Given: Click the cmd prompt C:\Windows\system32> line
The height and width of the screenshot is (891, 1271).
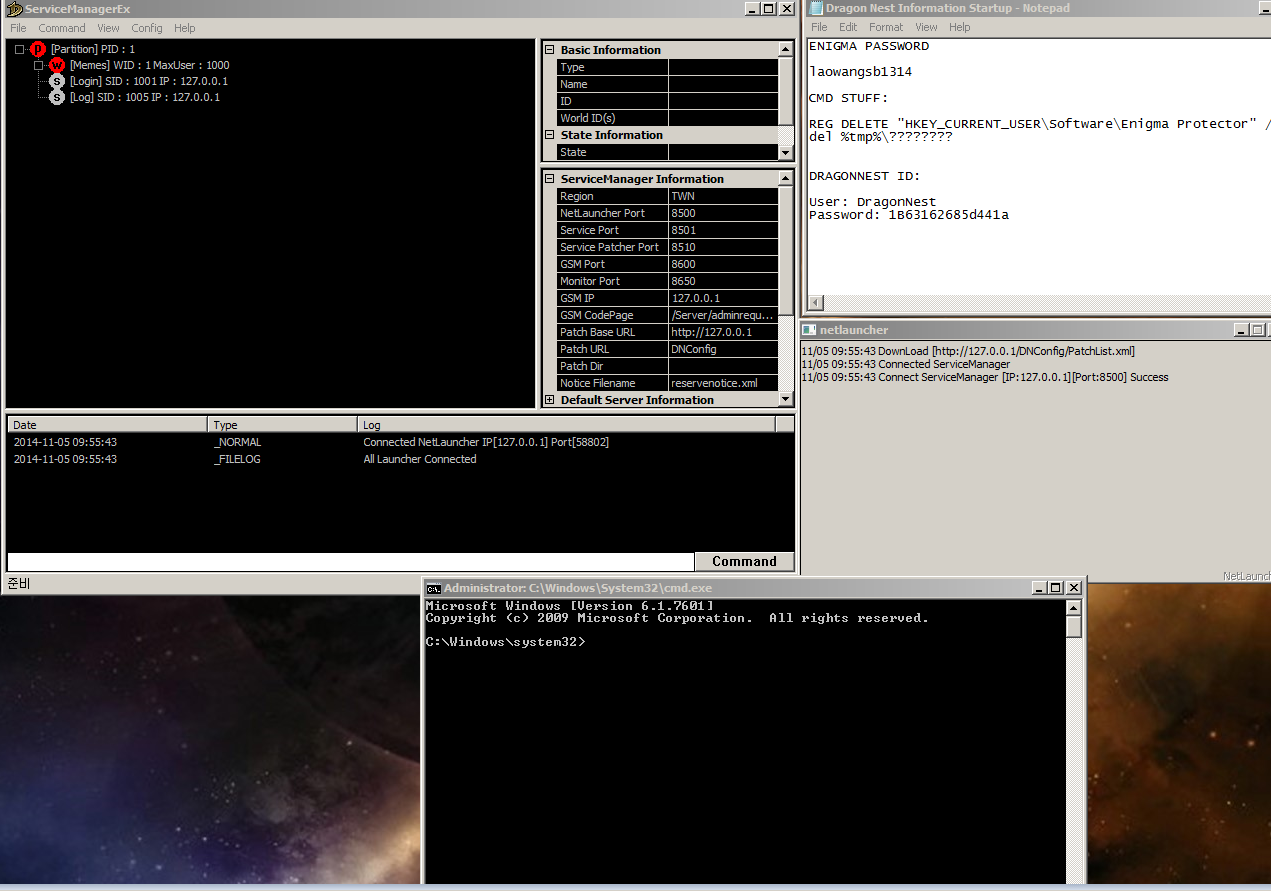Looking at the screenshot, I should 505,642.
